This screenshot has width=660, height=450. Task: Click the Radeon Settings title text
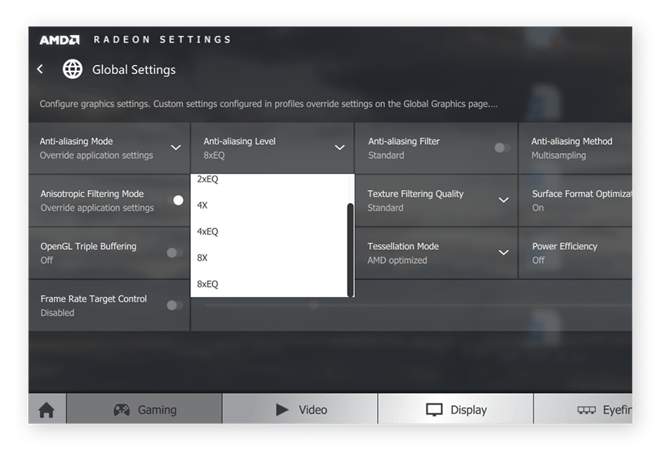pos(162,40)
